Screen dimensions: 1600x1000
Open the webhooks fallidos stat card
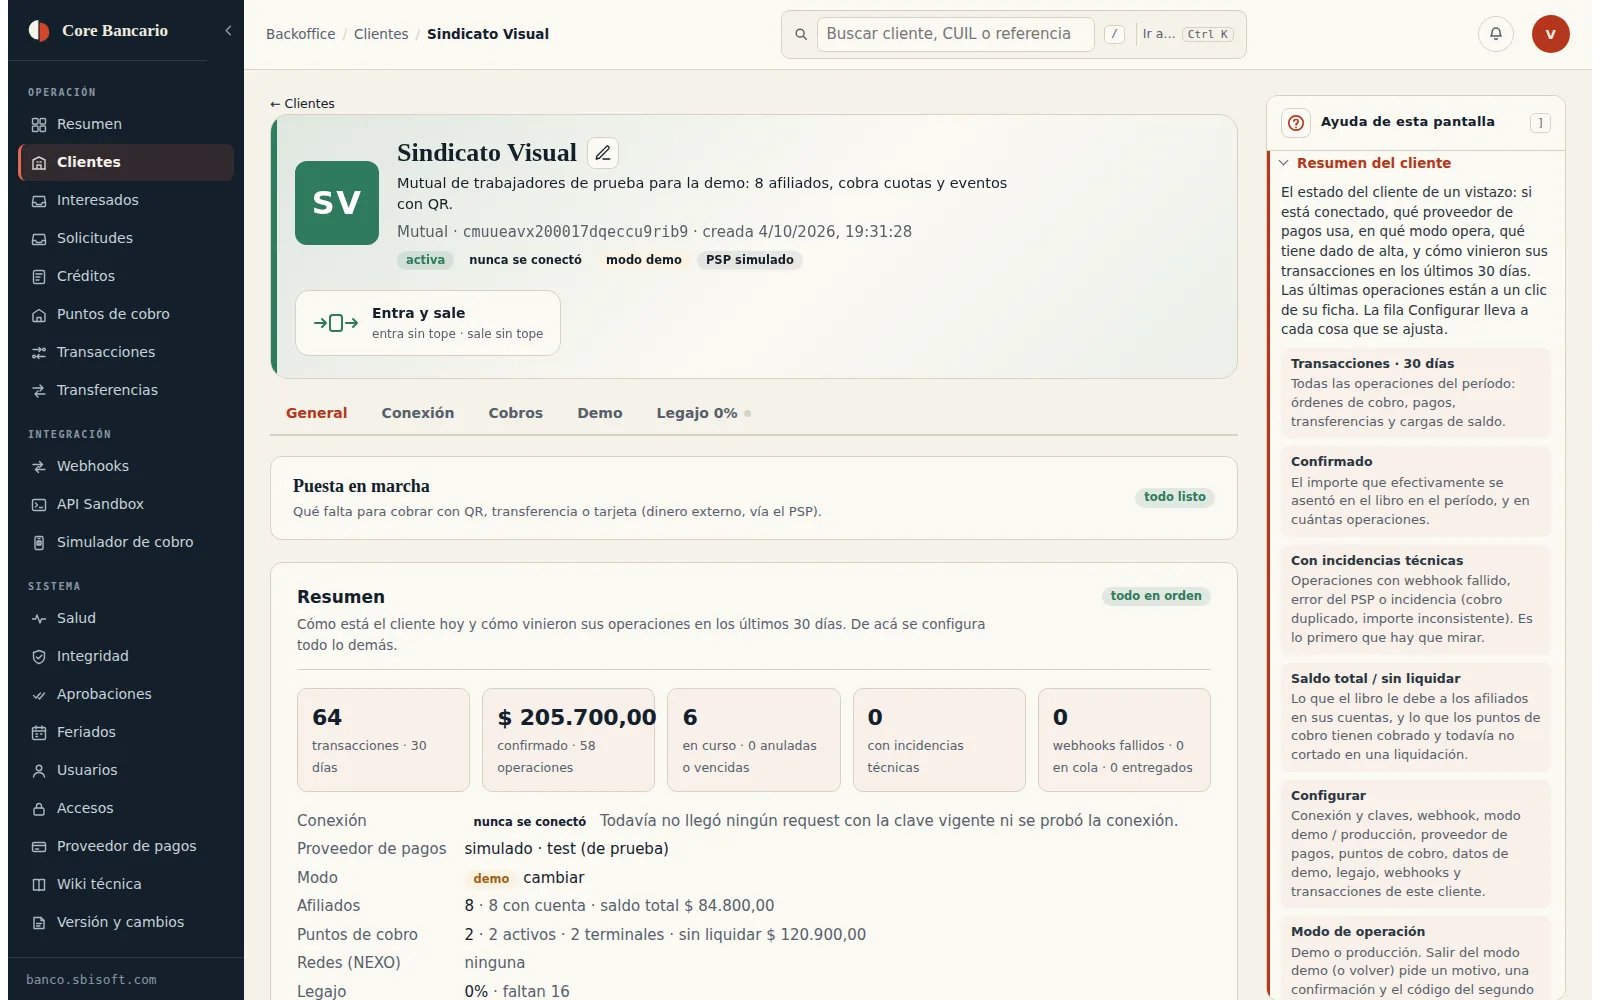(x=1124, y=740)
